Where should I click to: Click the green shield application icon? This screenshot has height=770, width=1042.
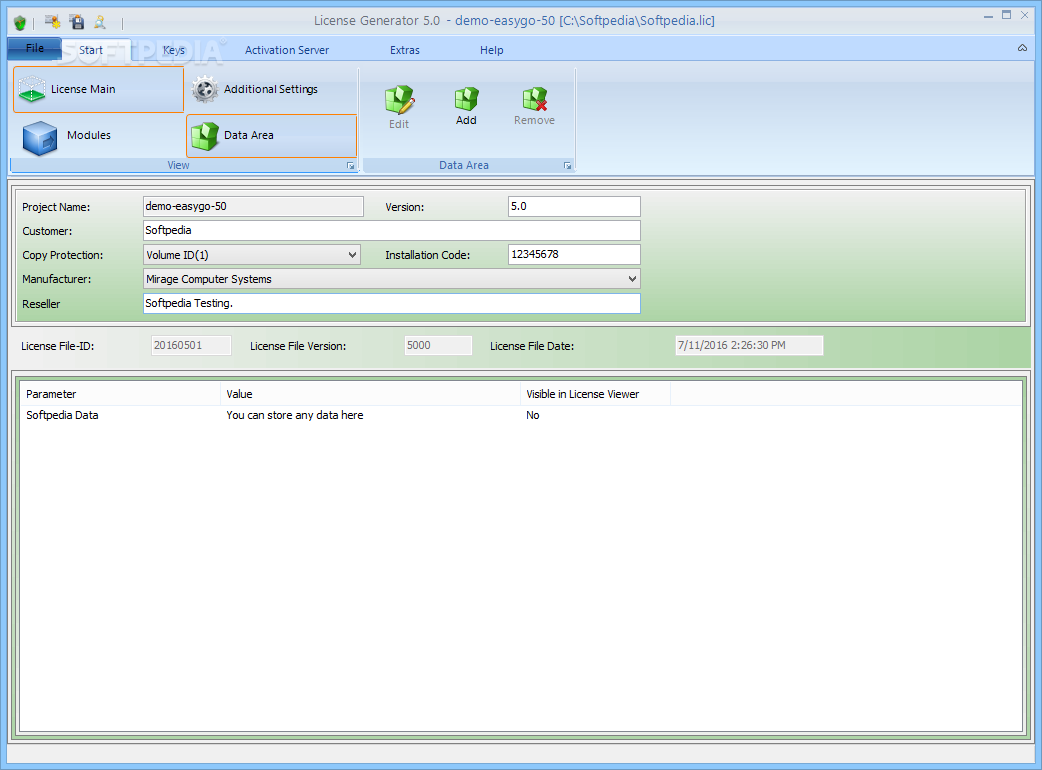[20, 23]
